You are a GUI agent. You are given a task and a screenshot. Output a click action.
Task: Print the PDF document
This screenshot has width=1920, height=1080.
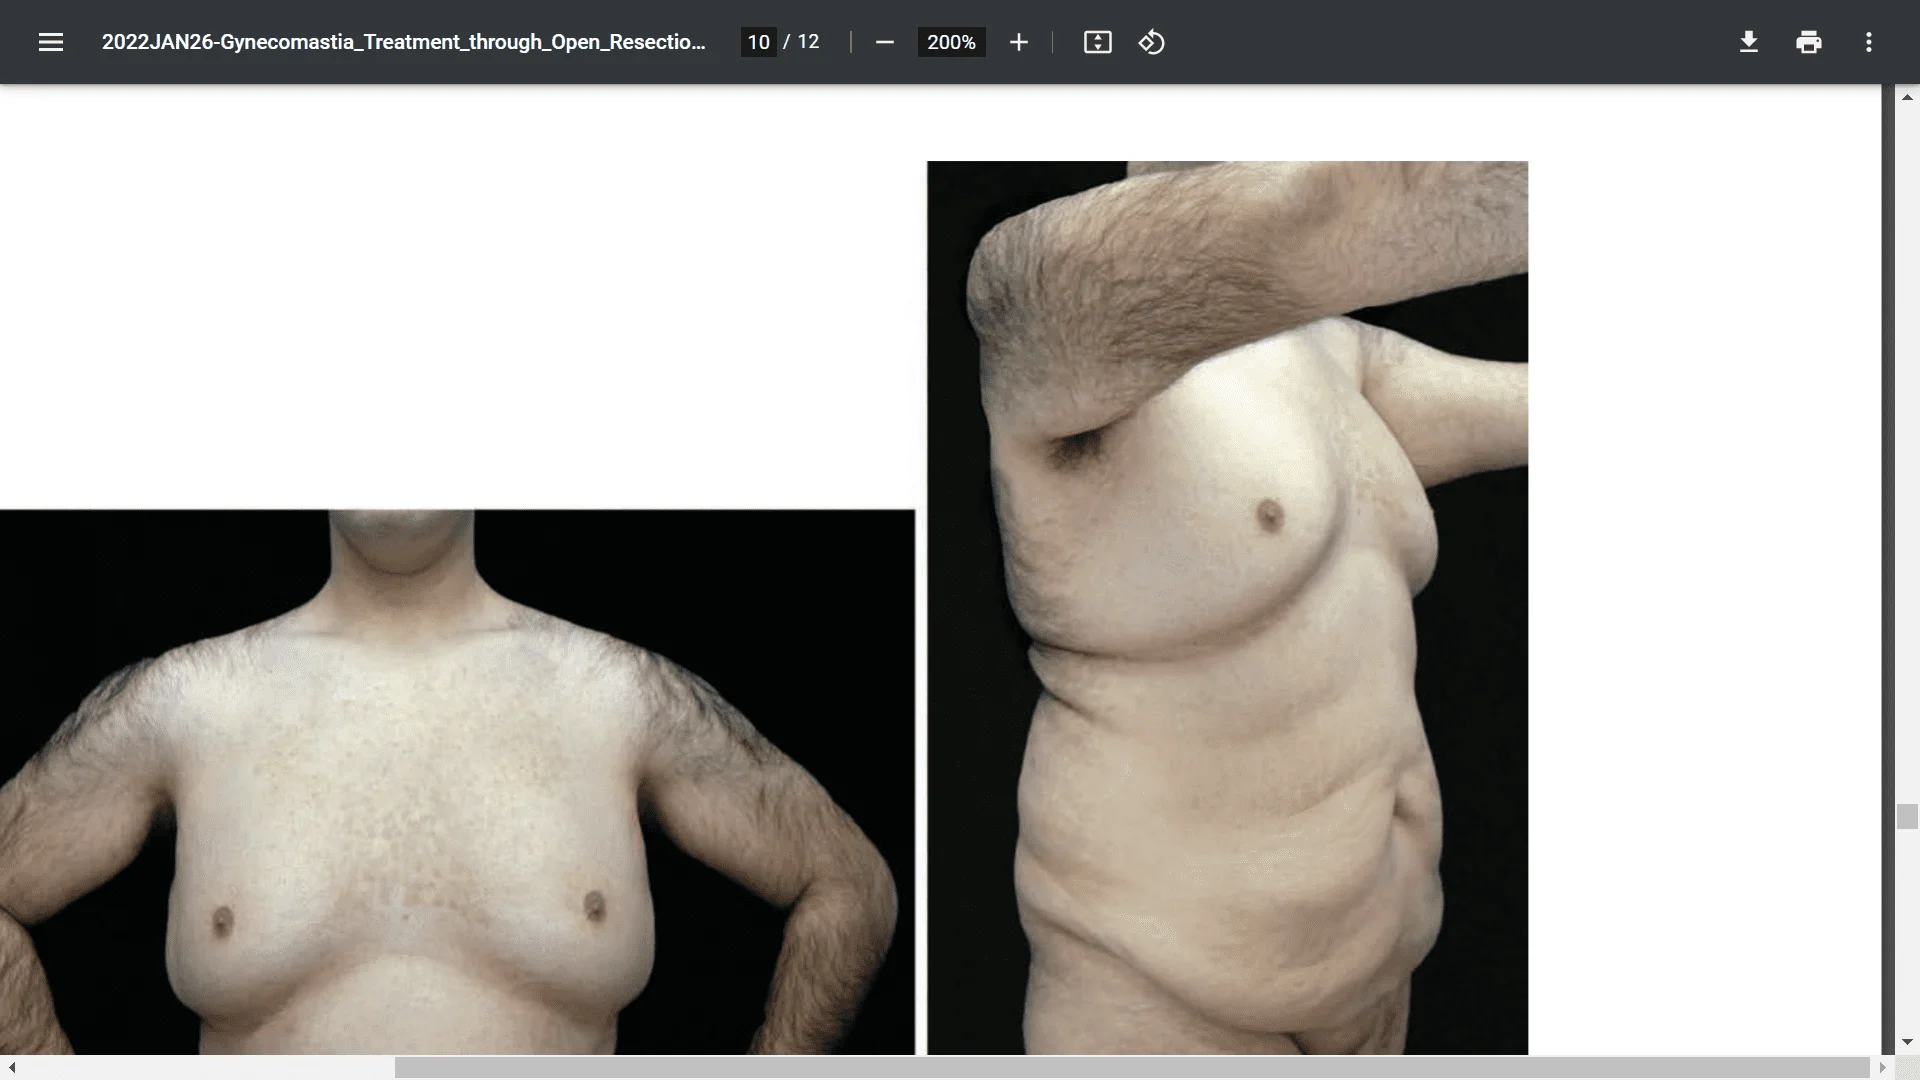(1809, 42)
